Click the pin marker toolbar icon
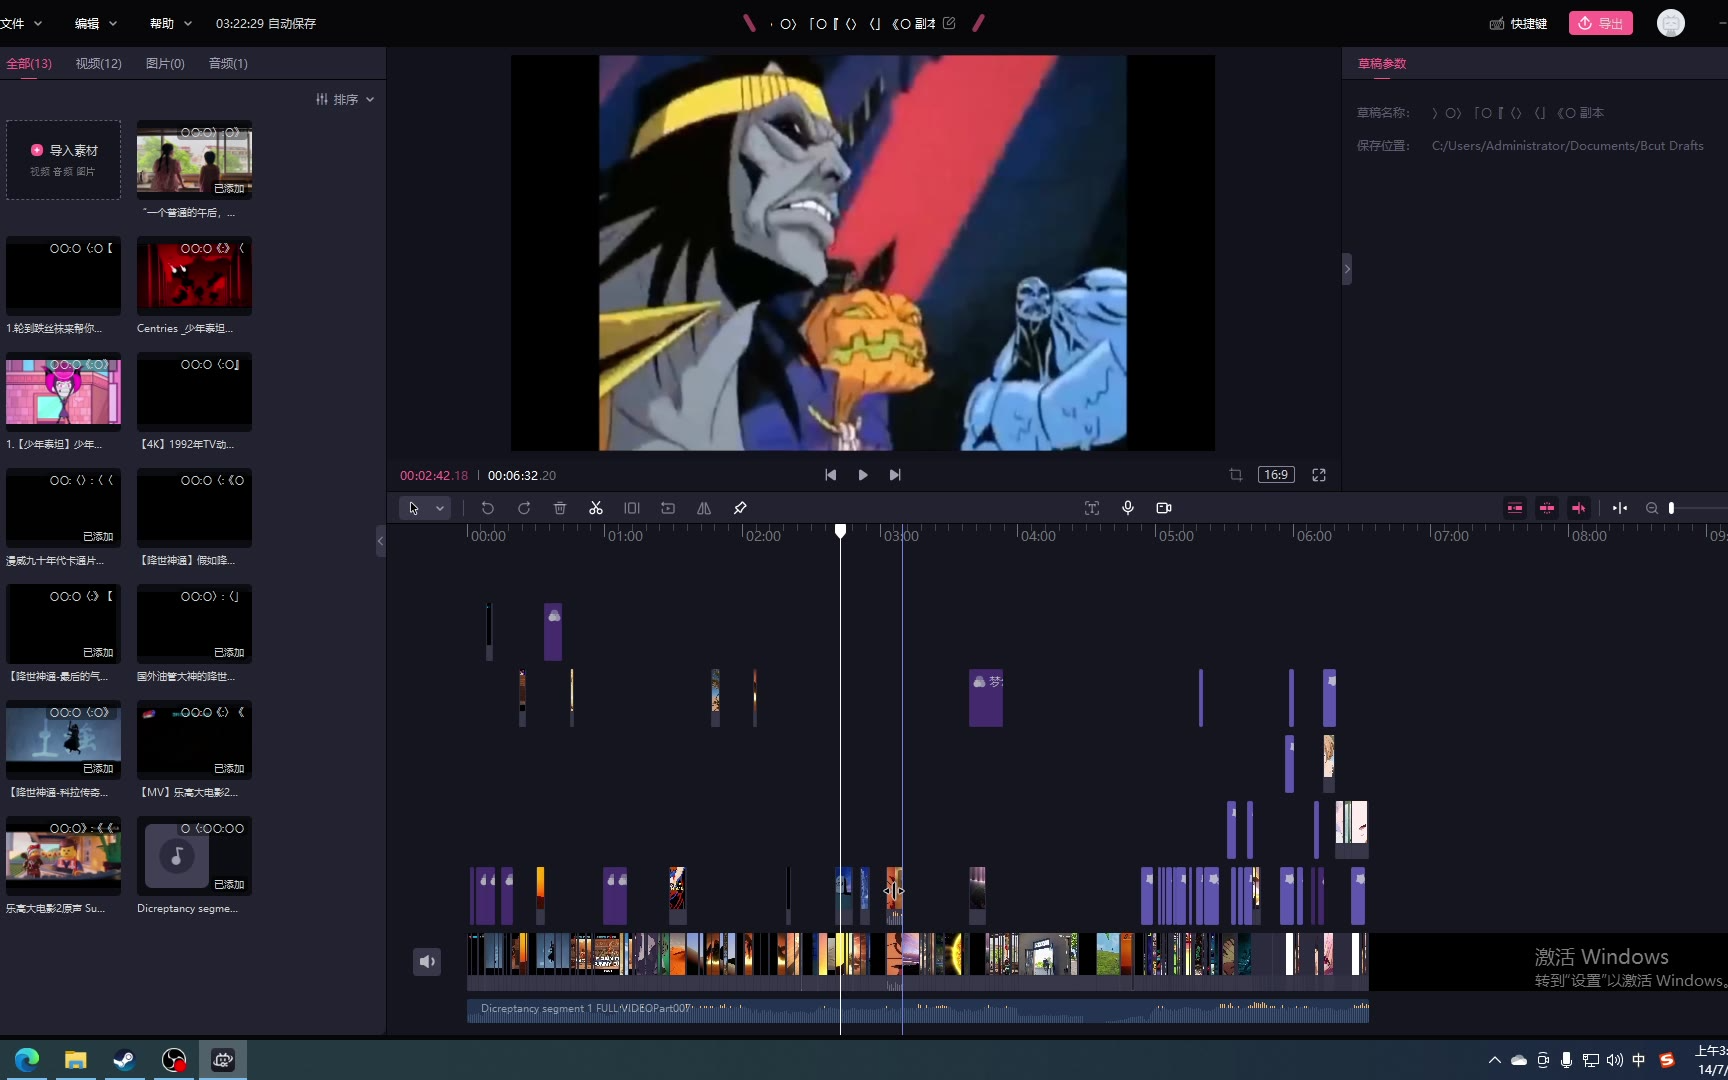The image size is (1728, 1080). pos(740,508)
